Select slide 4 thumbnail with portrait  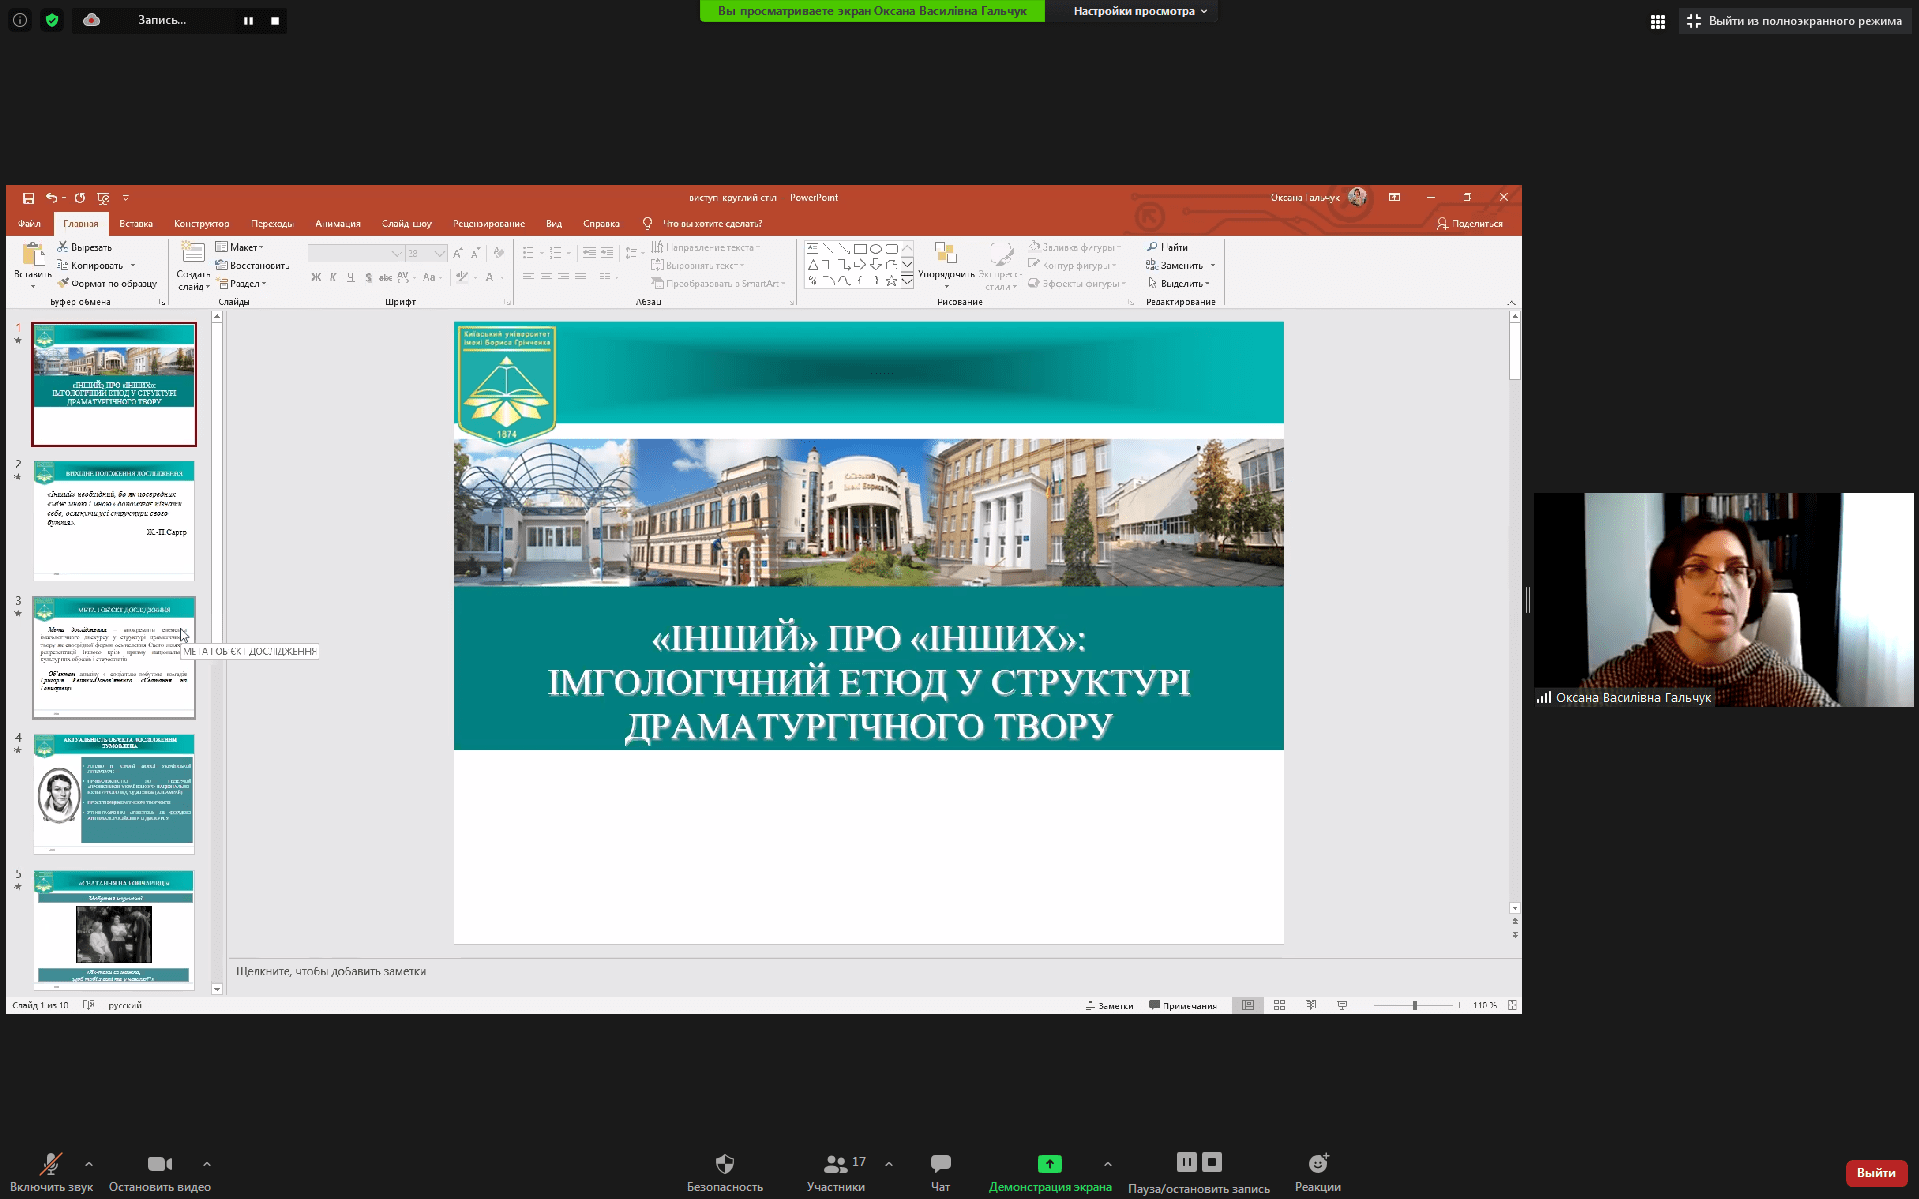coord(114,794)
